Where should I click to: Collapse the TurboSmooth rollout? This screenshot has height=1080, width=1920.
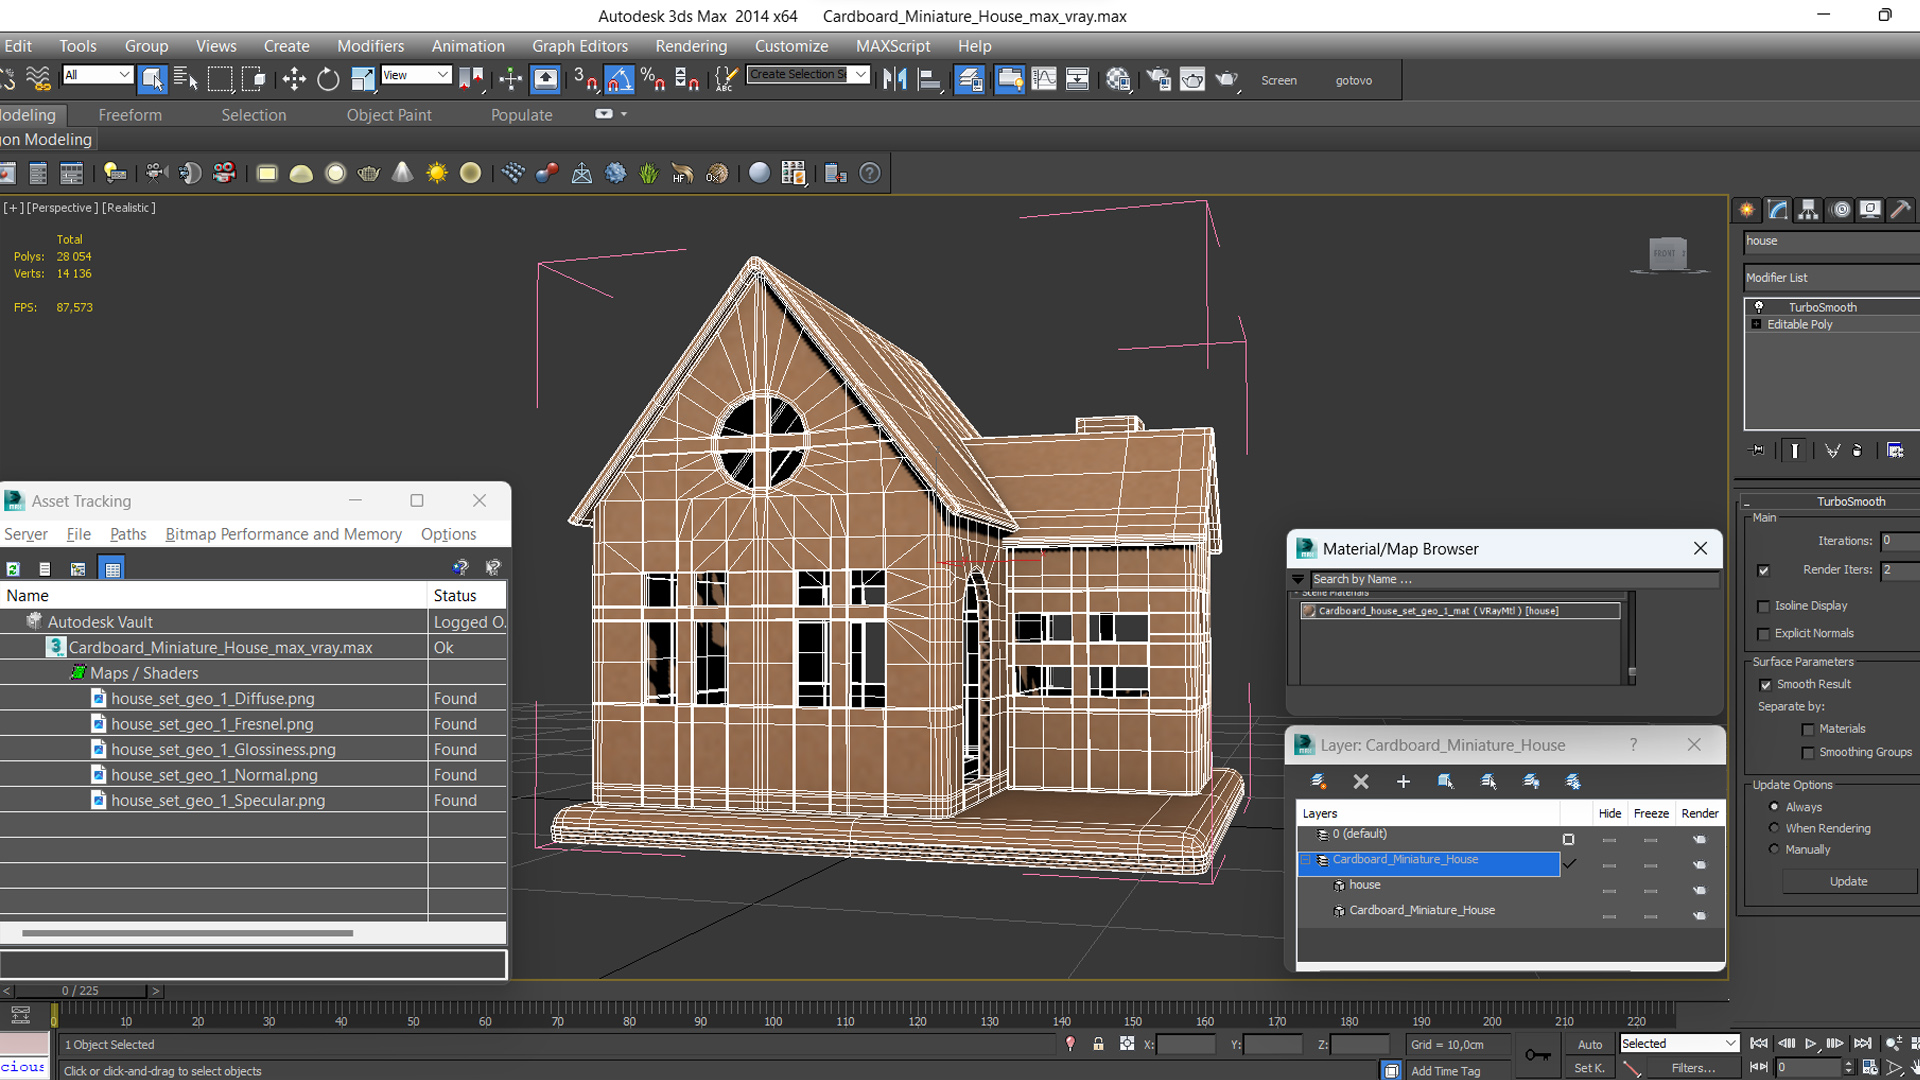(x=1746, y=502)
